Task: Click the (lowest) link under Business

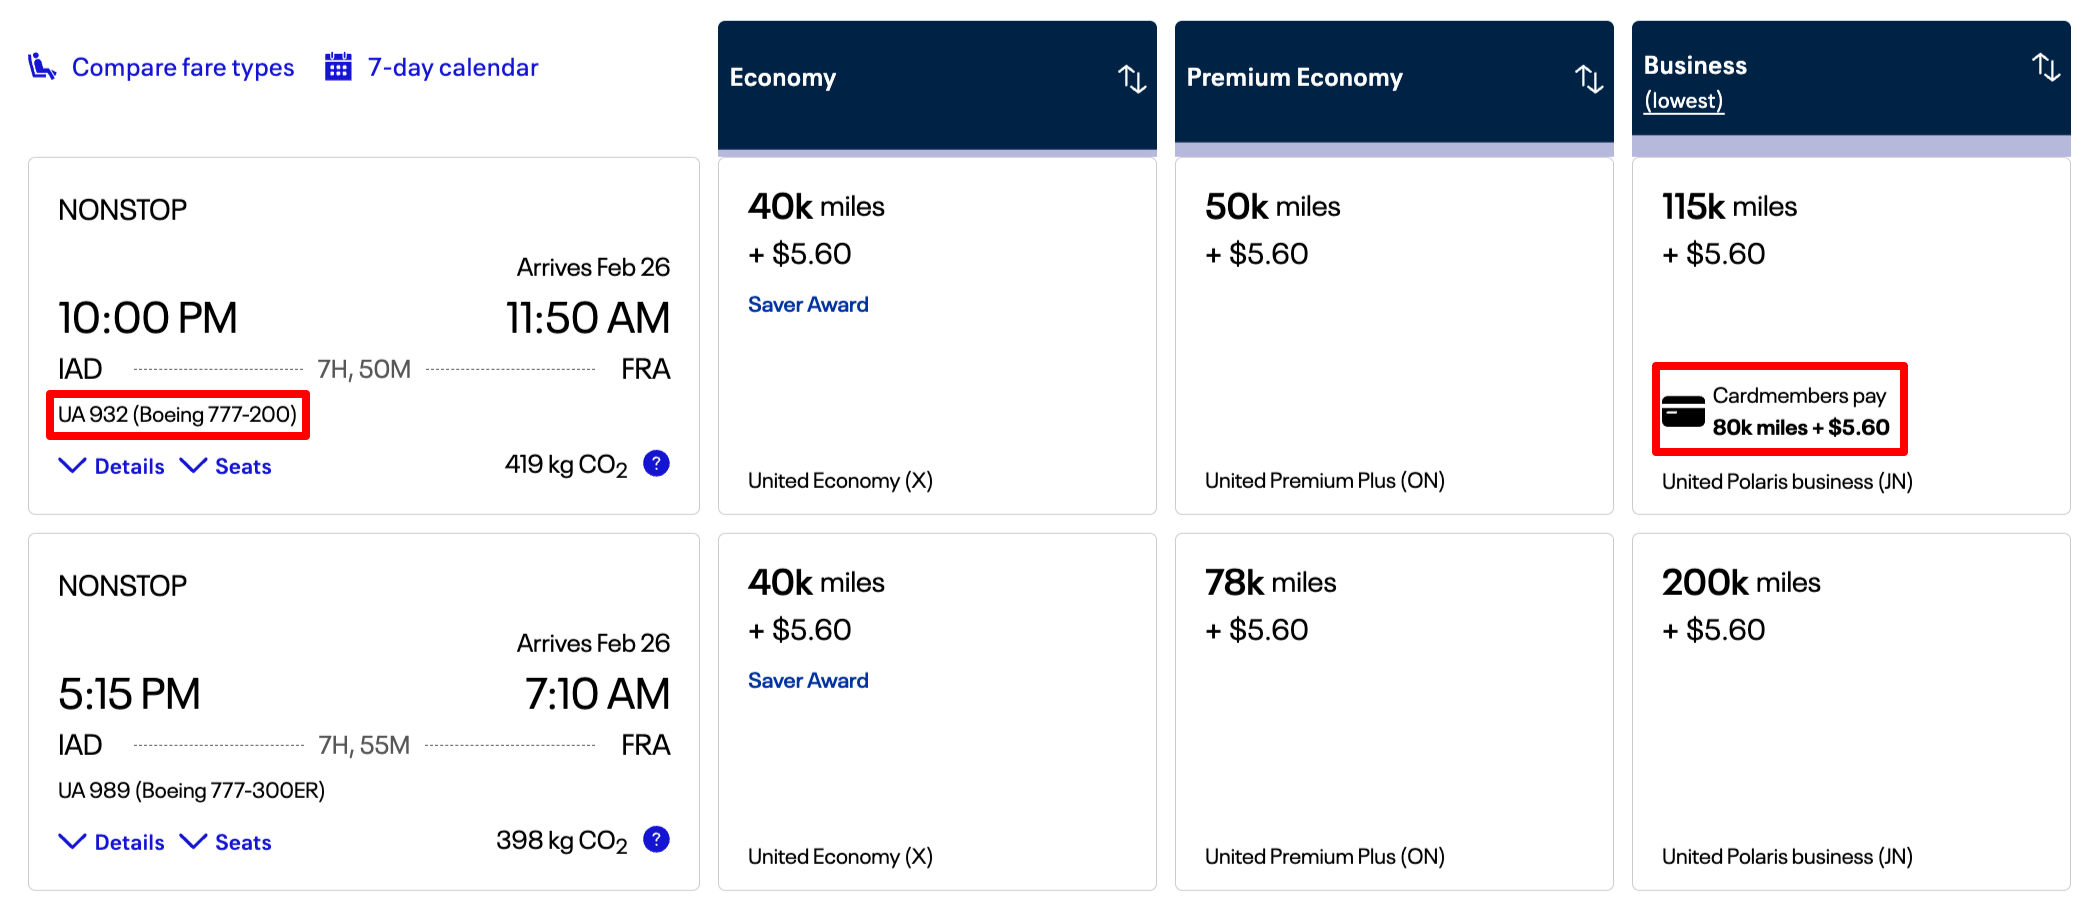Action: pyautogui.click(x=1683, y=100)
